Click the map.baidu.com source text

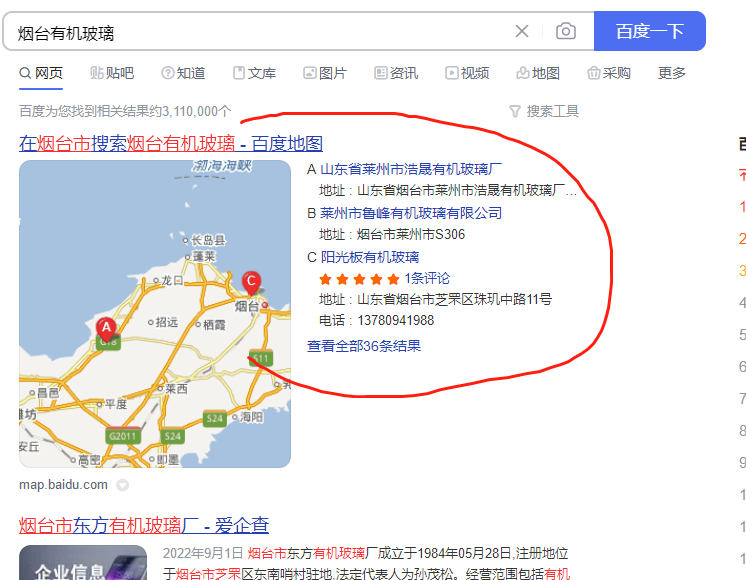click(63, 485)
